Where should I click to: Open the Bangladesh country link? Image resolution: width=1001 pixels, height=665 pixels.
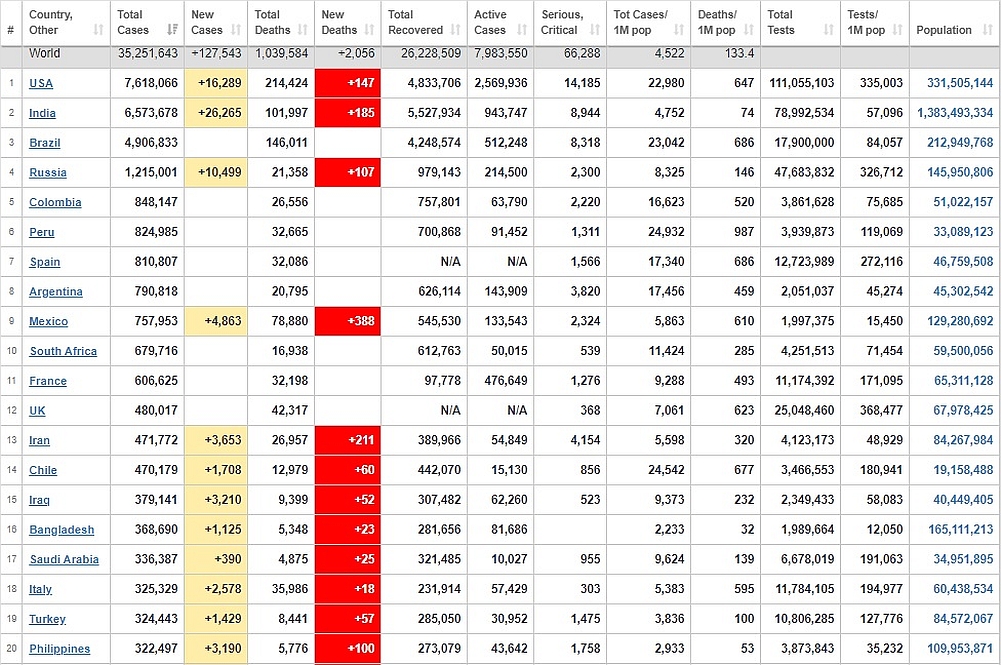point(61,530)
